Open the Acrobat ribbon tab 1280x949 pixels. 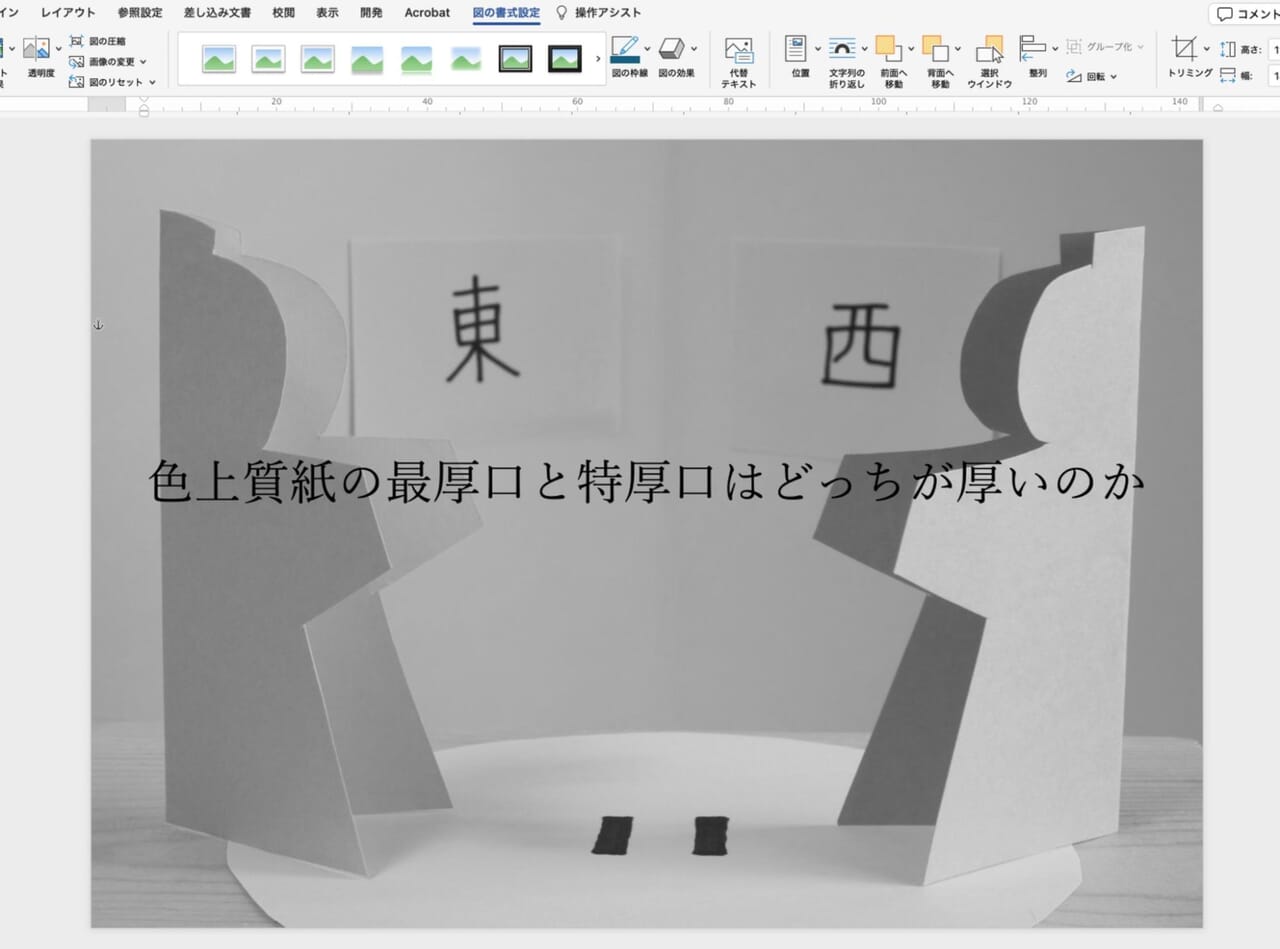[x=427, y=12]
